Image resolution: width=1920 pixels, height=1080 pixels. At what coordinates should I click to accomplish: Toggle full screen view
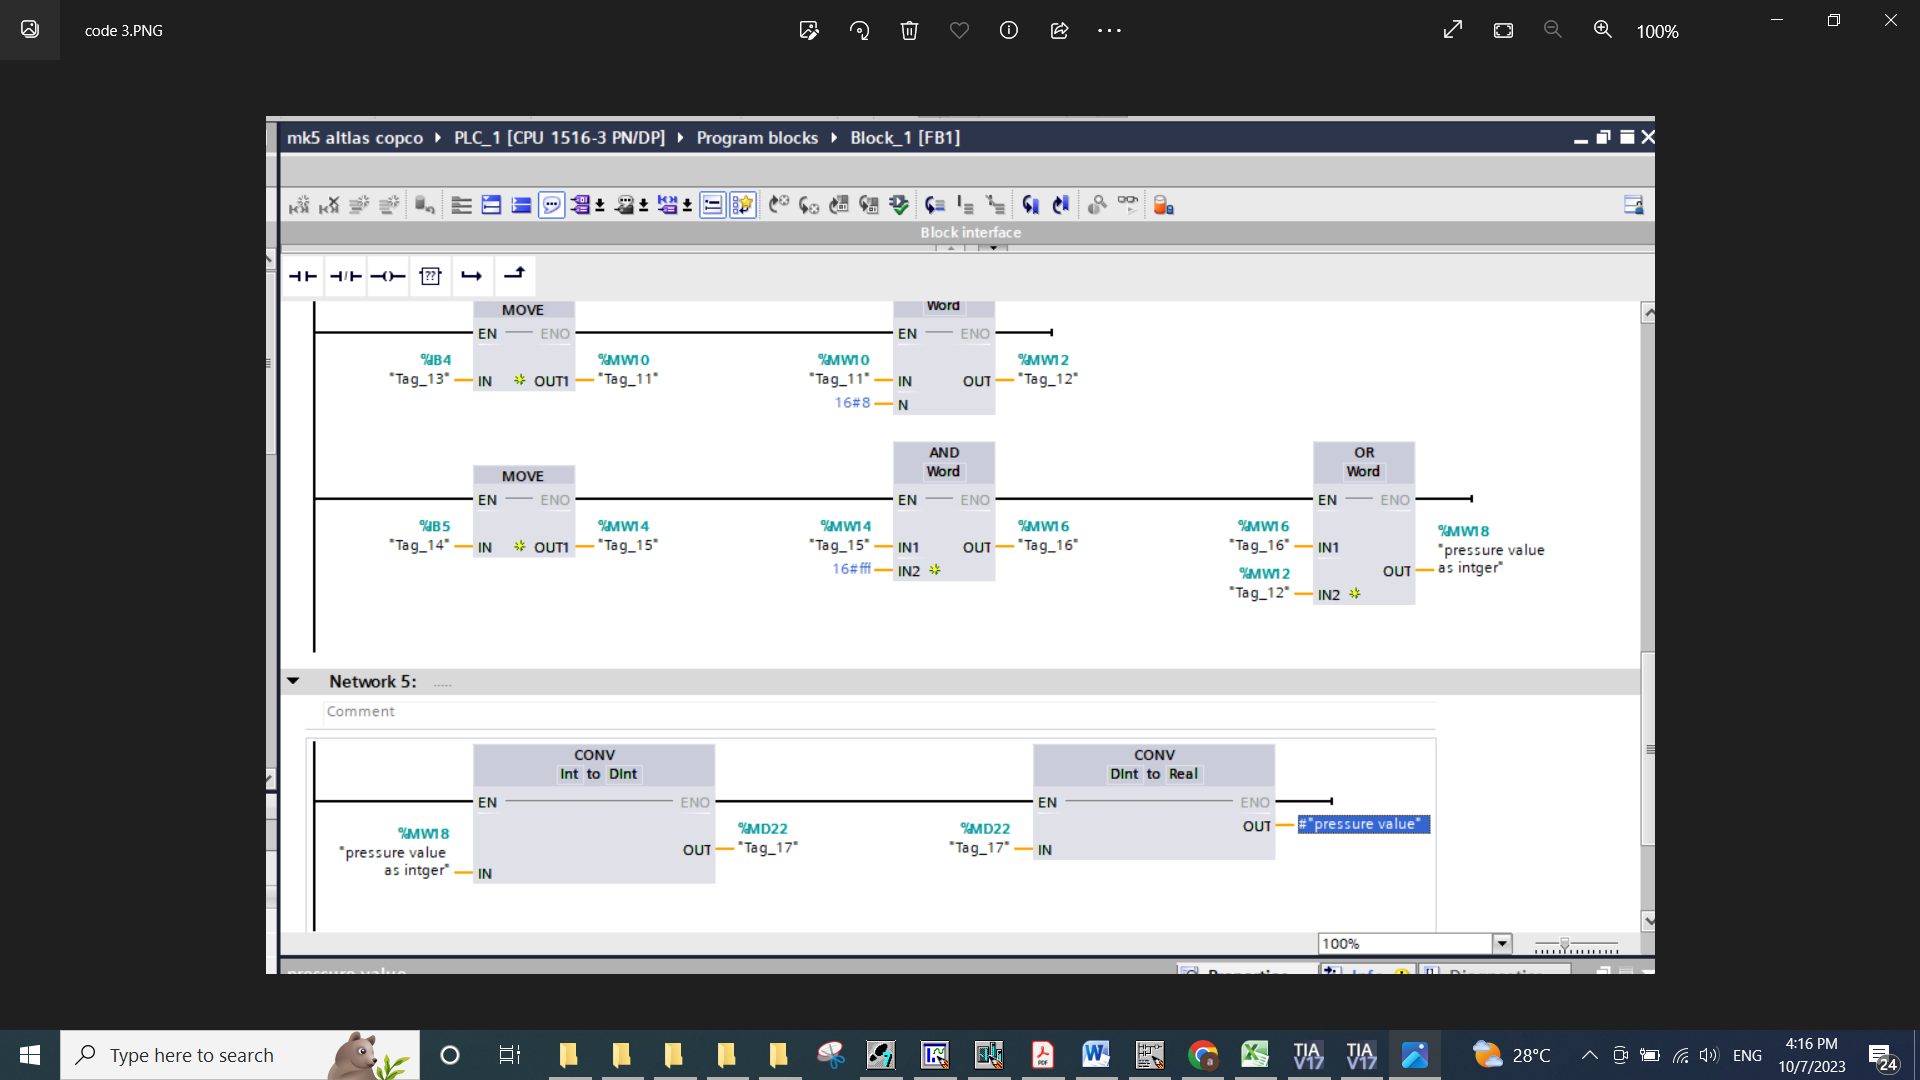(x=1453, y=30)
